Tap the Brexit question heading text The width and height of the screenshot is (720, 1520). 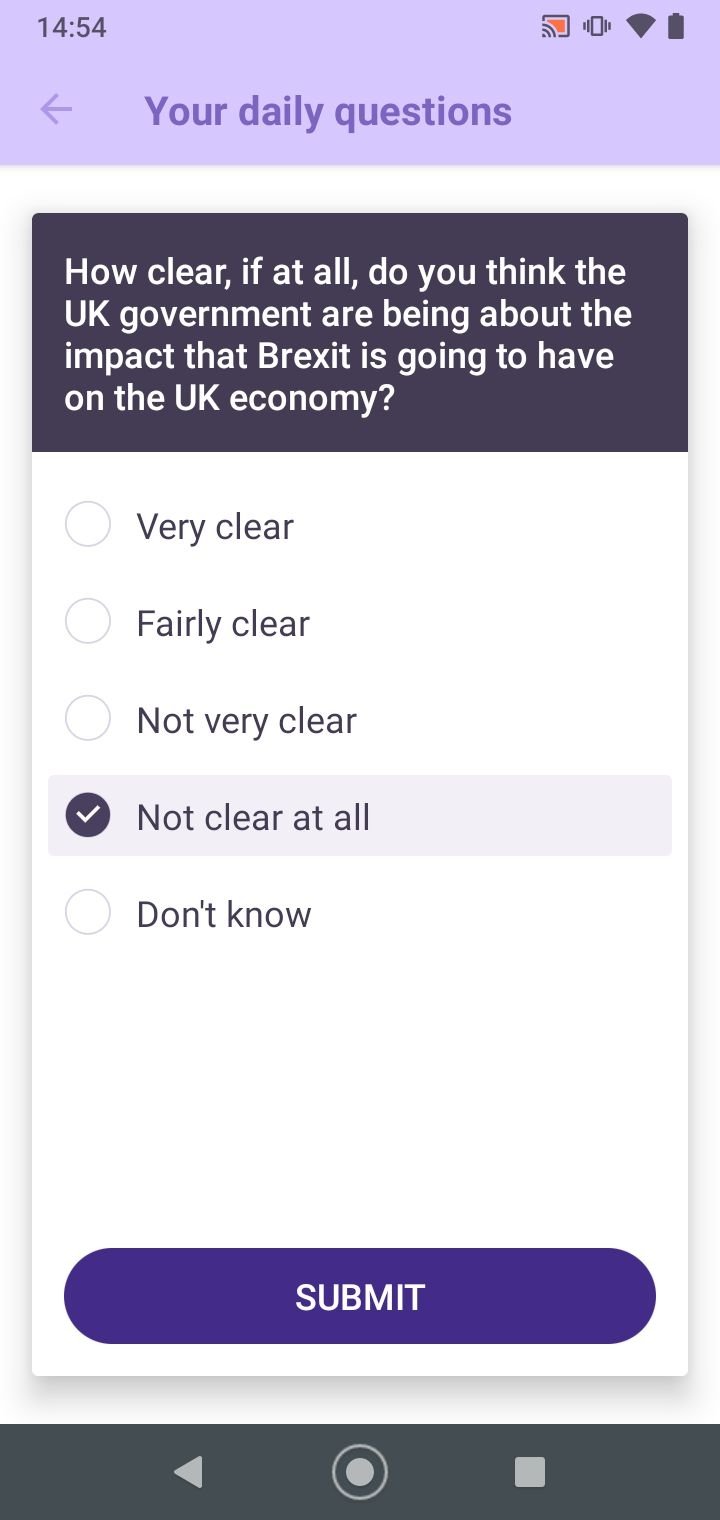(348, 335)
